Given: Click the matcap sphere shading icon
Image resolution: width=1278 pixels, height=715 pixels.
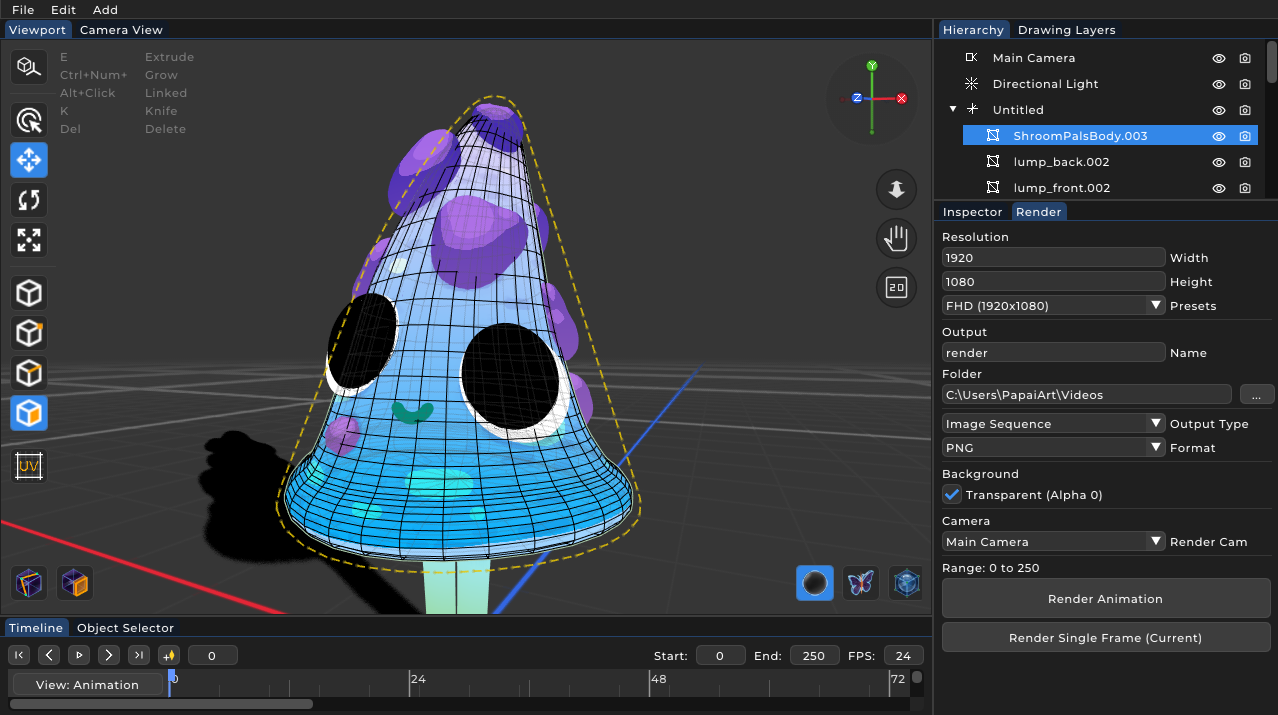Looking at the screenshot, I should (x=814, y=583).
